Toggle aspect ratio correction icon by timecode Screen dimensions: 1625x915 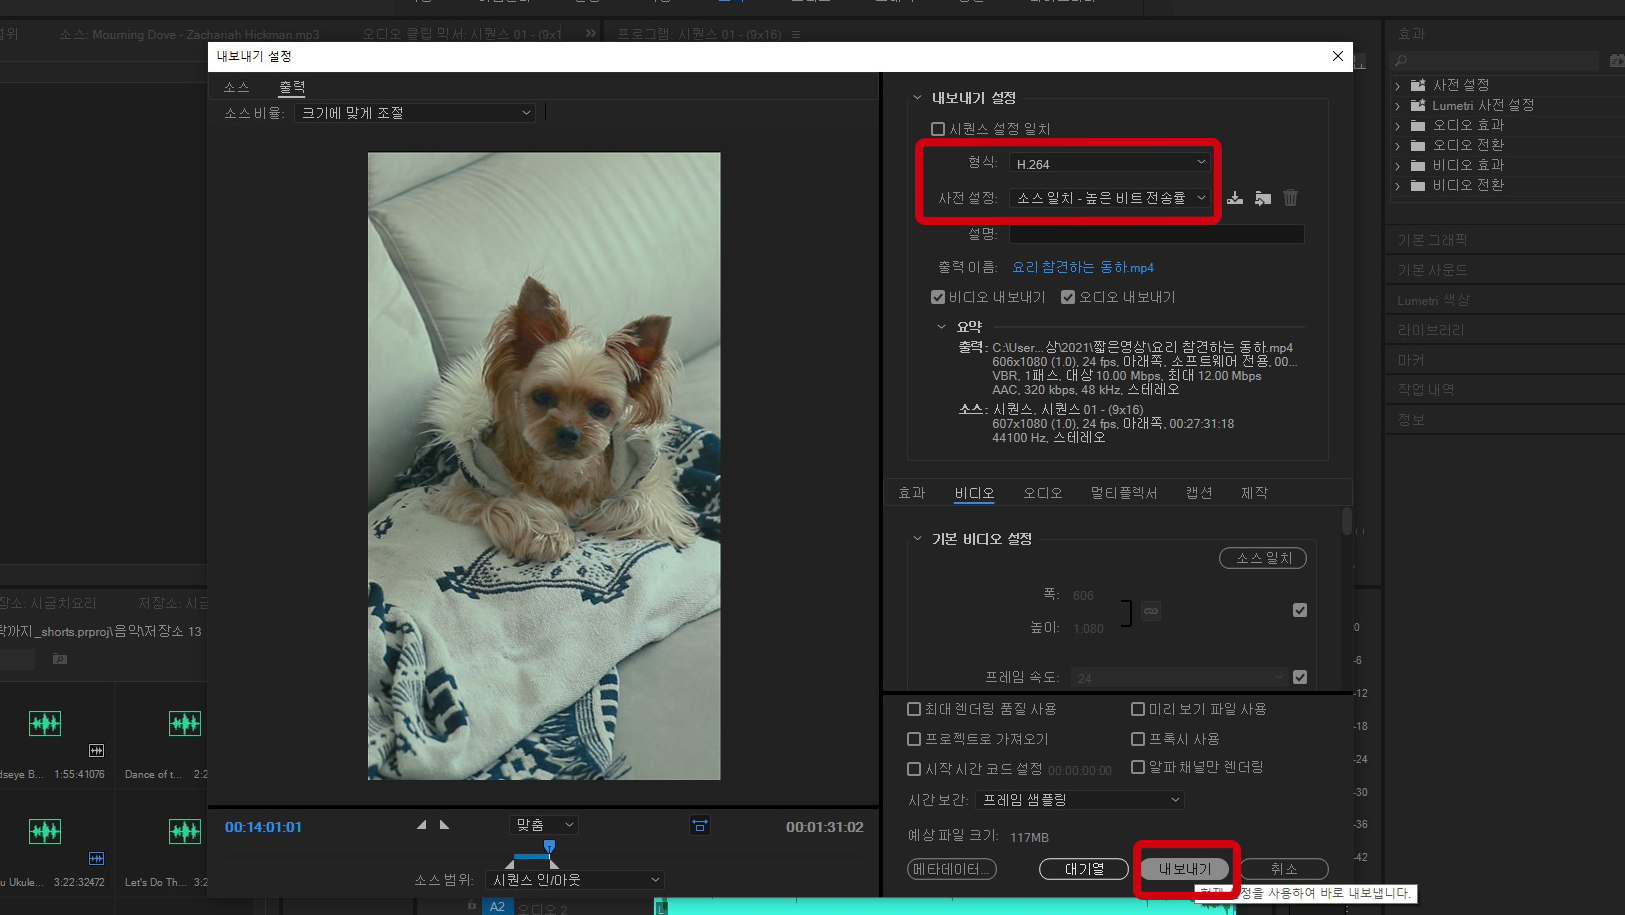click(x=699, y=825)
